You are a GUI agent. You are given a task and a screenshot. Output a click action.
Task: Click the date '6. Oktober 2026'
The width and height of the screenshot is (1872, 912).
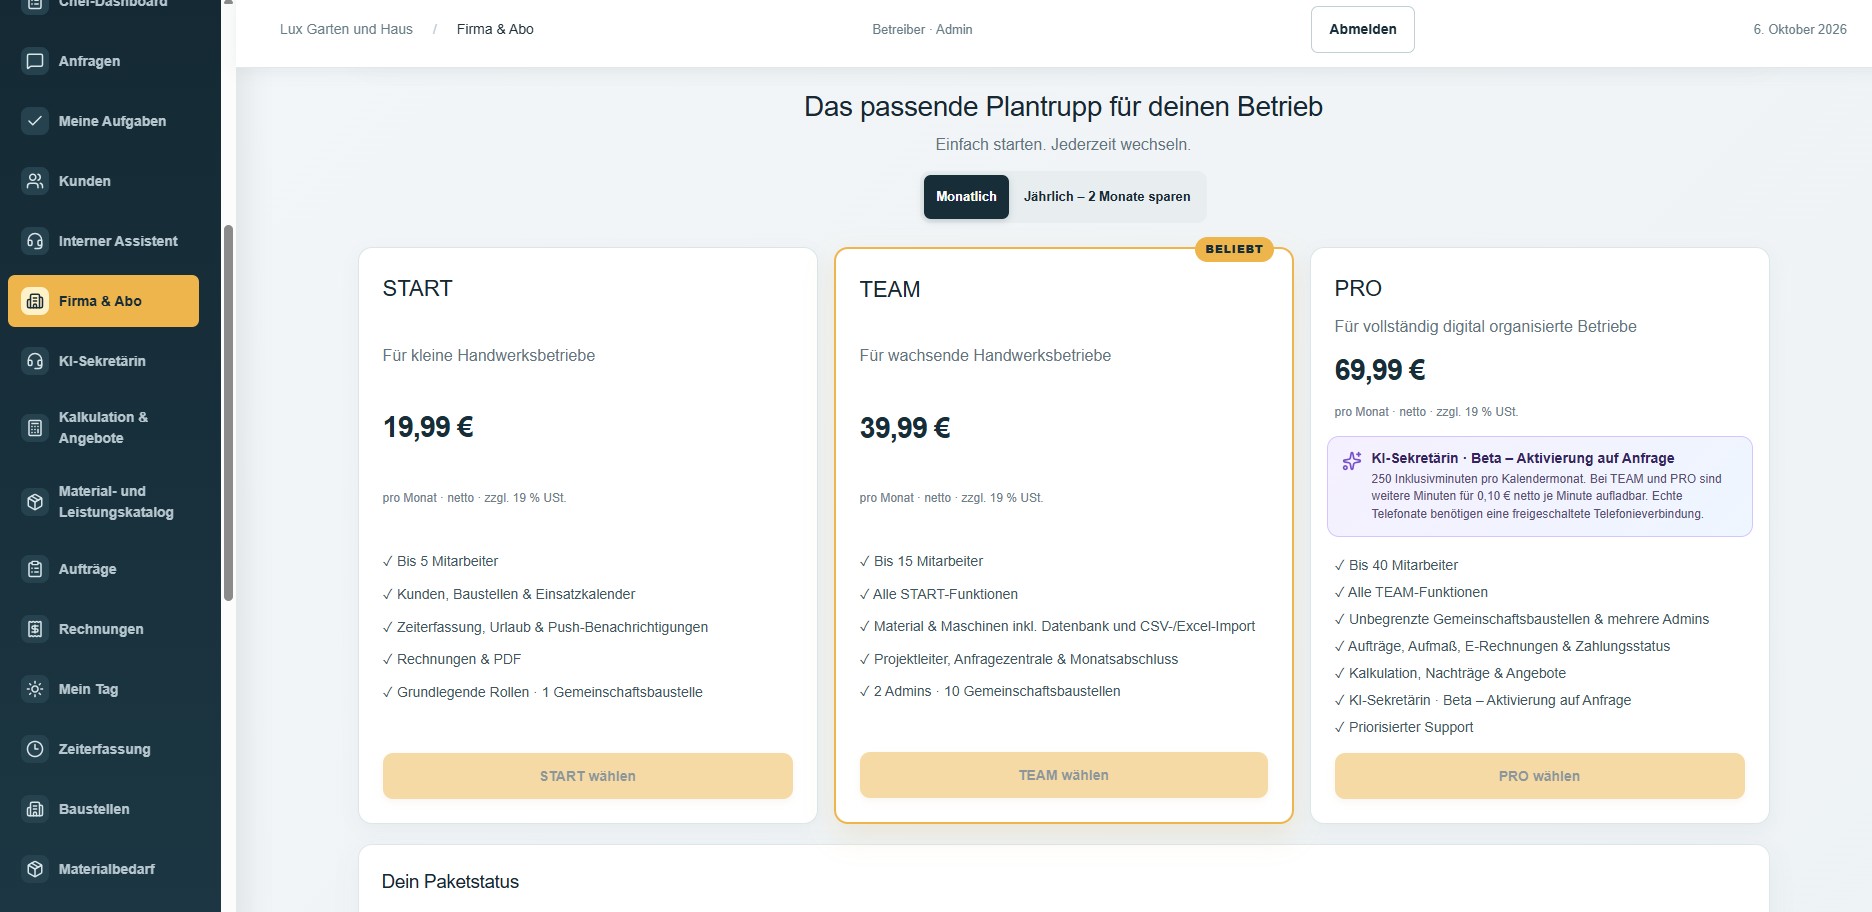1800,29
